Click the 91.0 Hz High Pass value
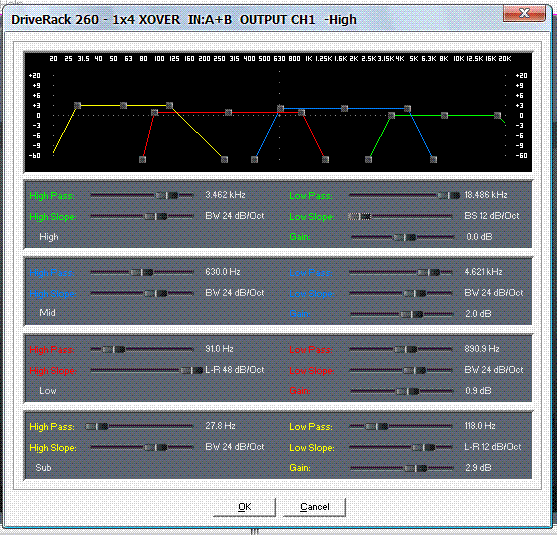The height and width of the screenshot is (535, 557). (x=220, y=349)
